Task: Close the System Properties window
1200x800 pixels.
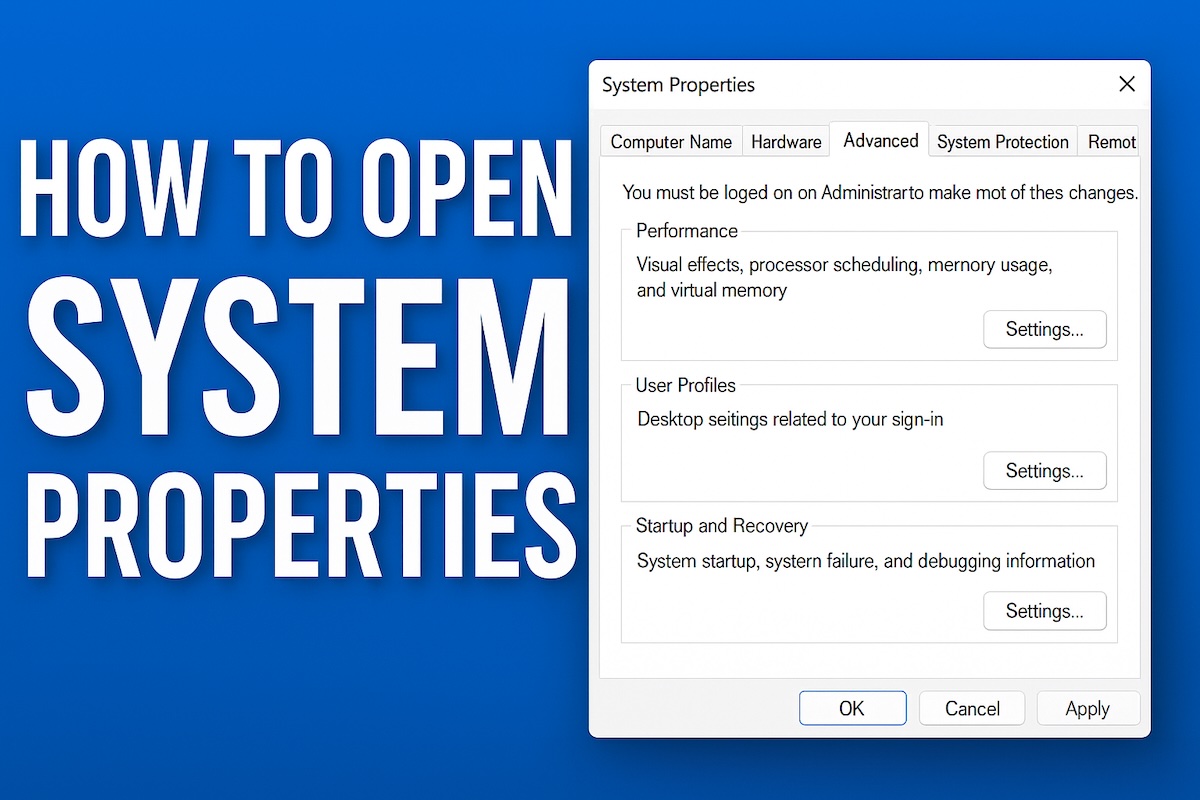Action: 1126,84
